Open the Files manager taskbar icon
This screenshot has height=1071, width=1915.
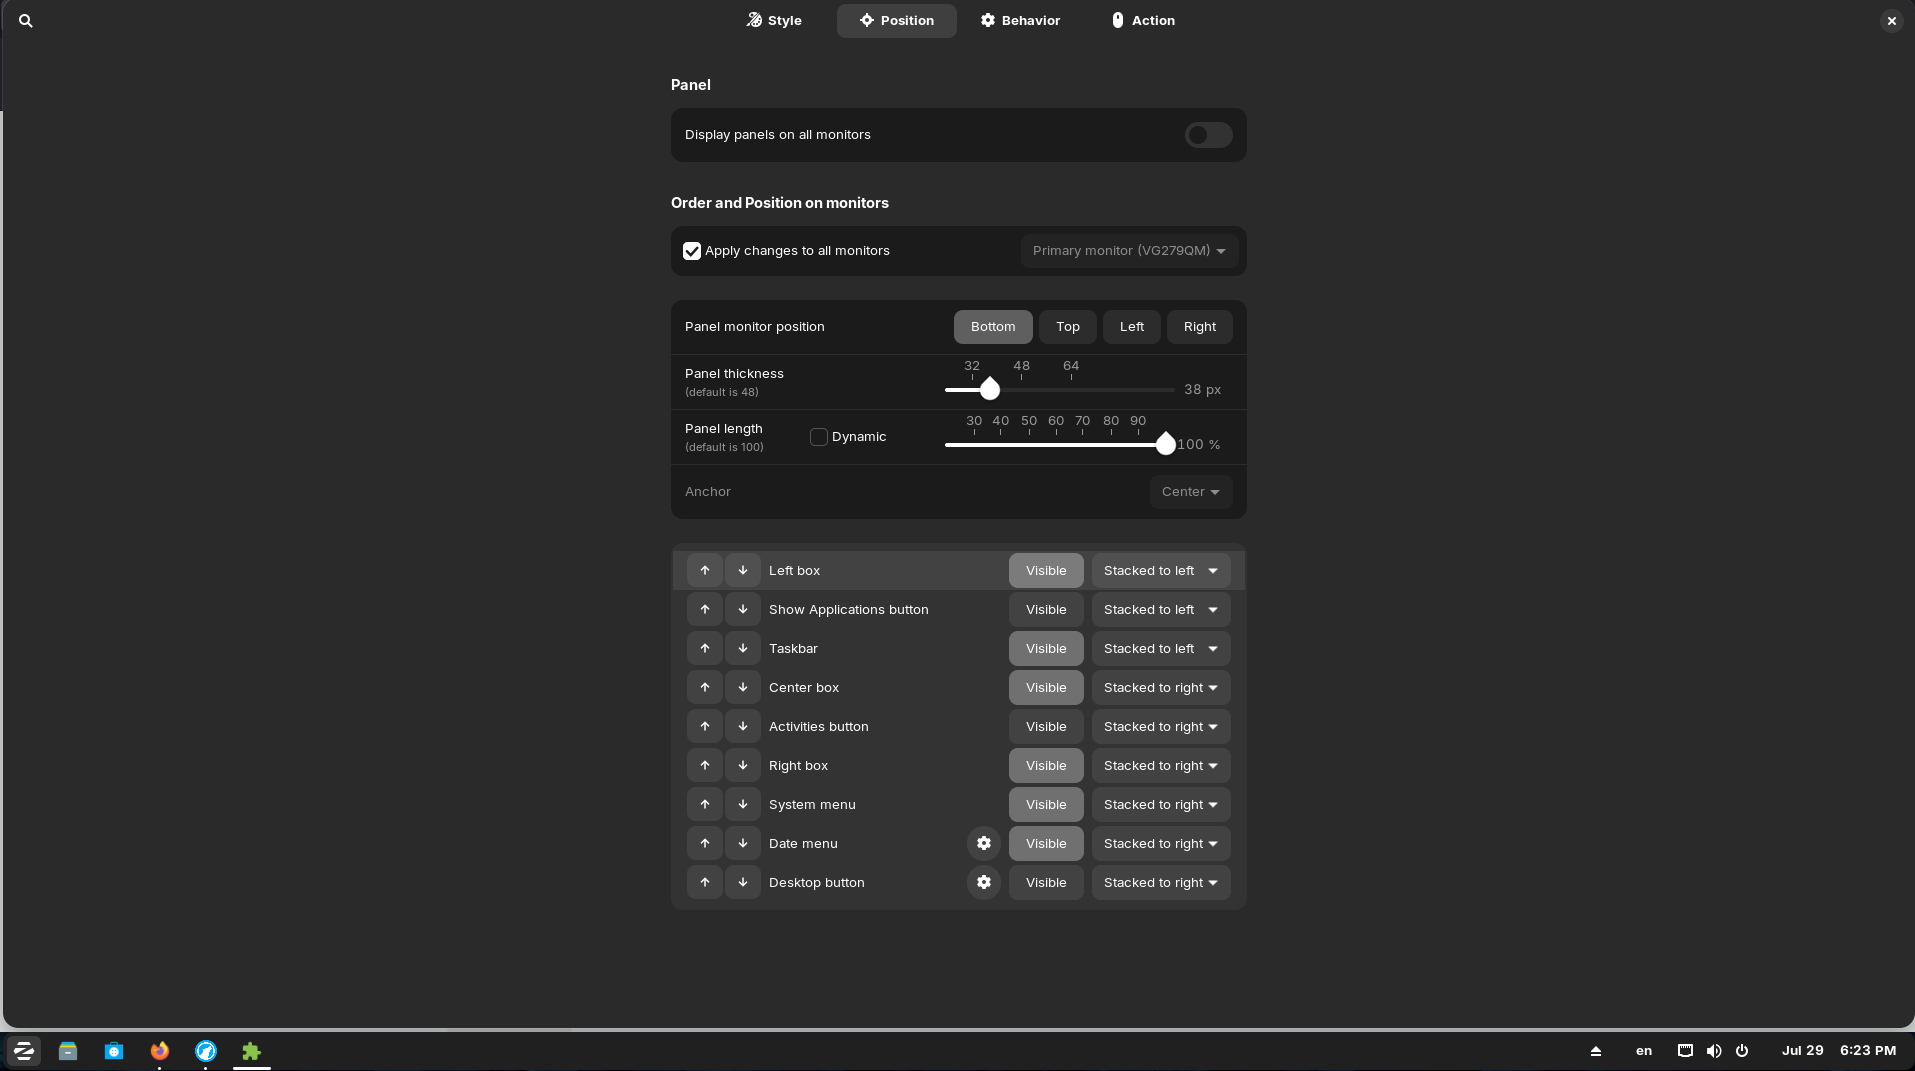point(68,1051)
